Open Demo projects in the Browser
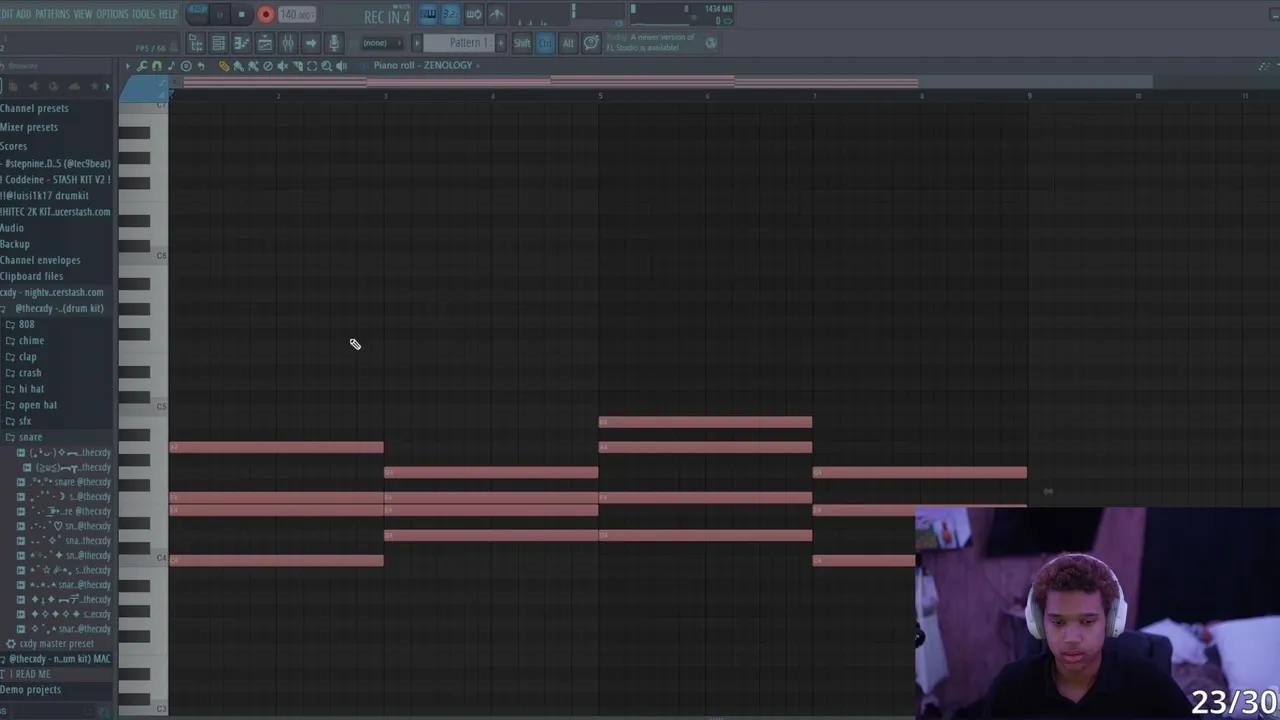 coord(31,690)
